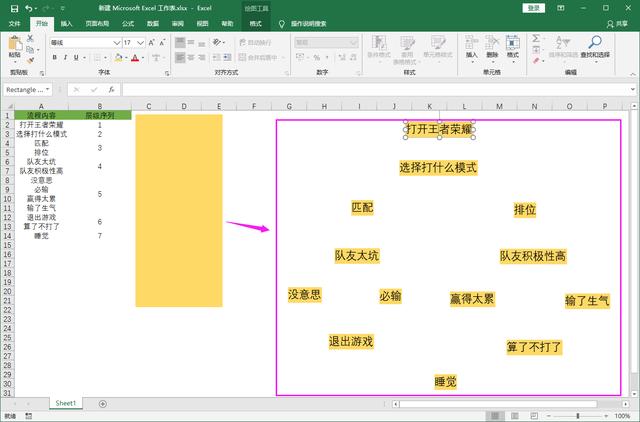Expand the Name Box dropdown arrow
The height and width of the screenshot is (422, 640).
click(48, 89)
